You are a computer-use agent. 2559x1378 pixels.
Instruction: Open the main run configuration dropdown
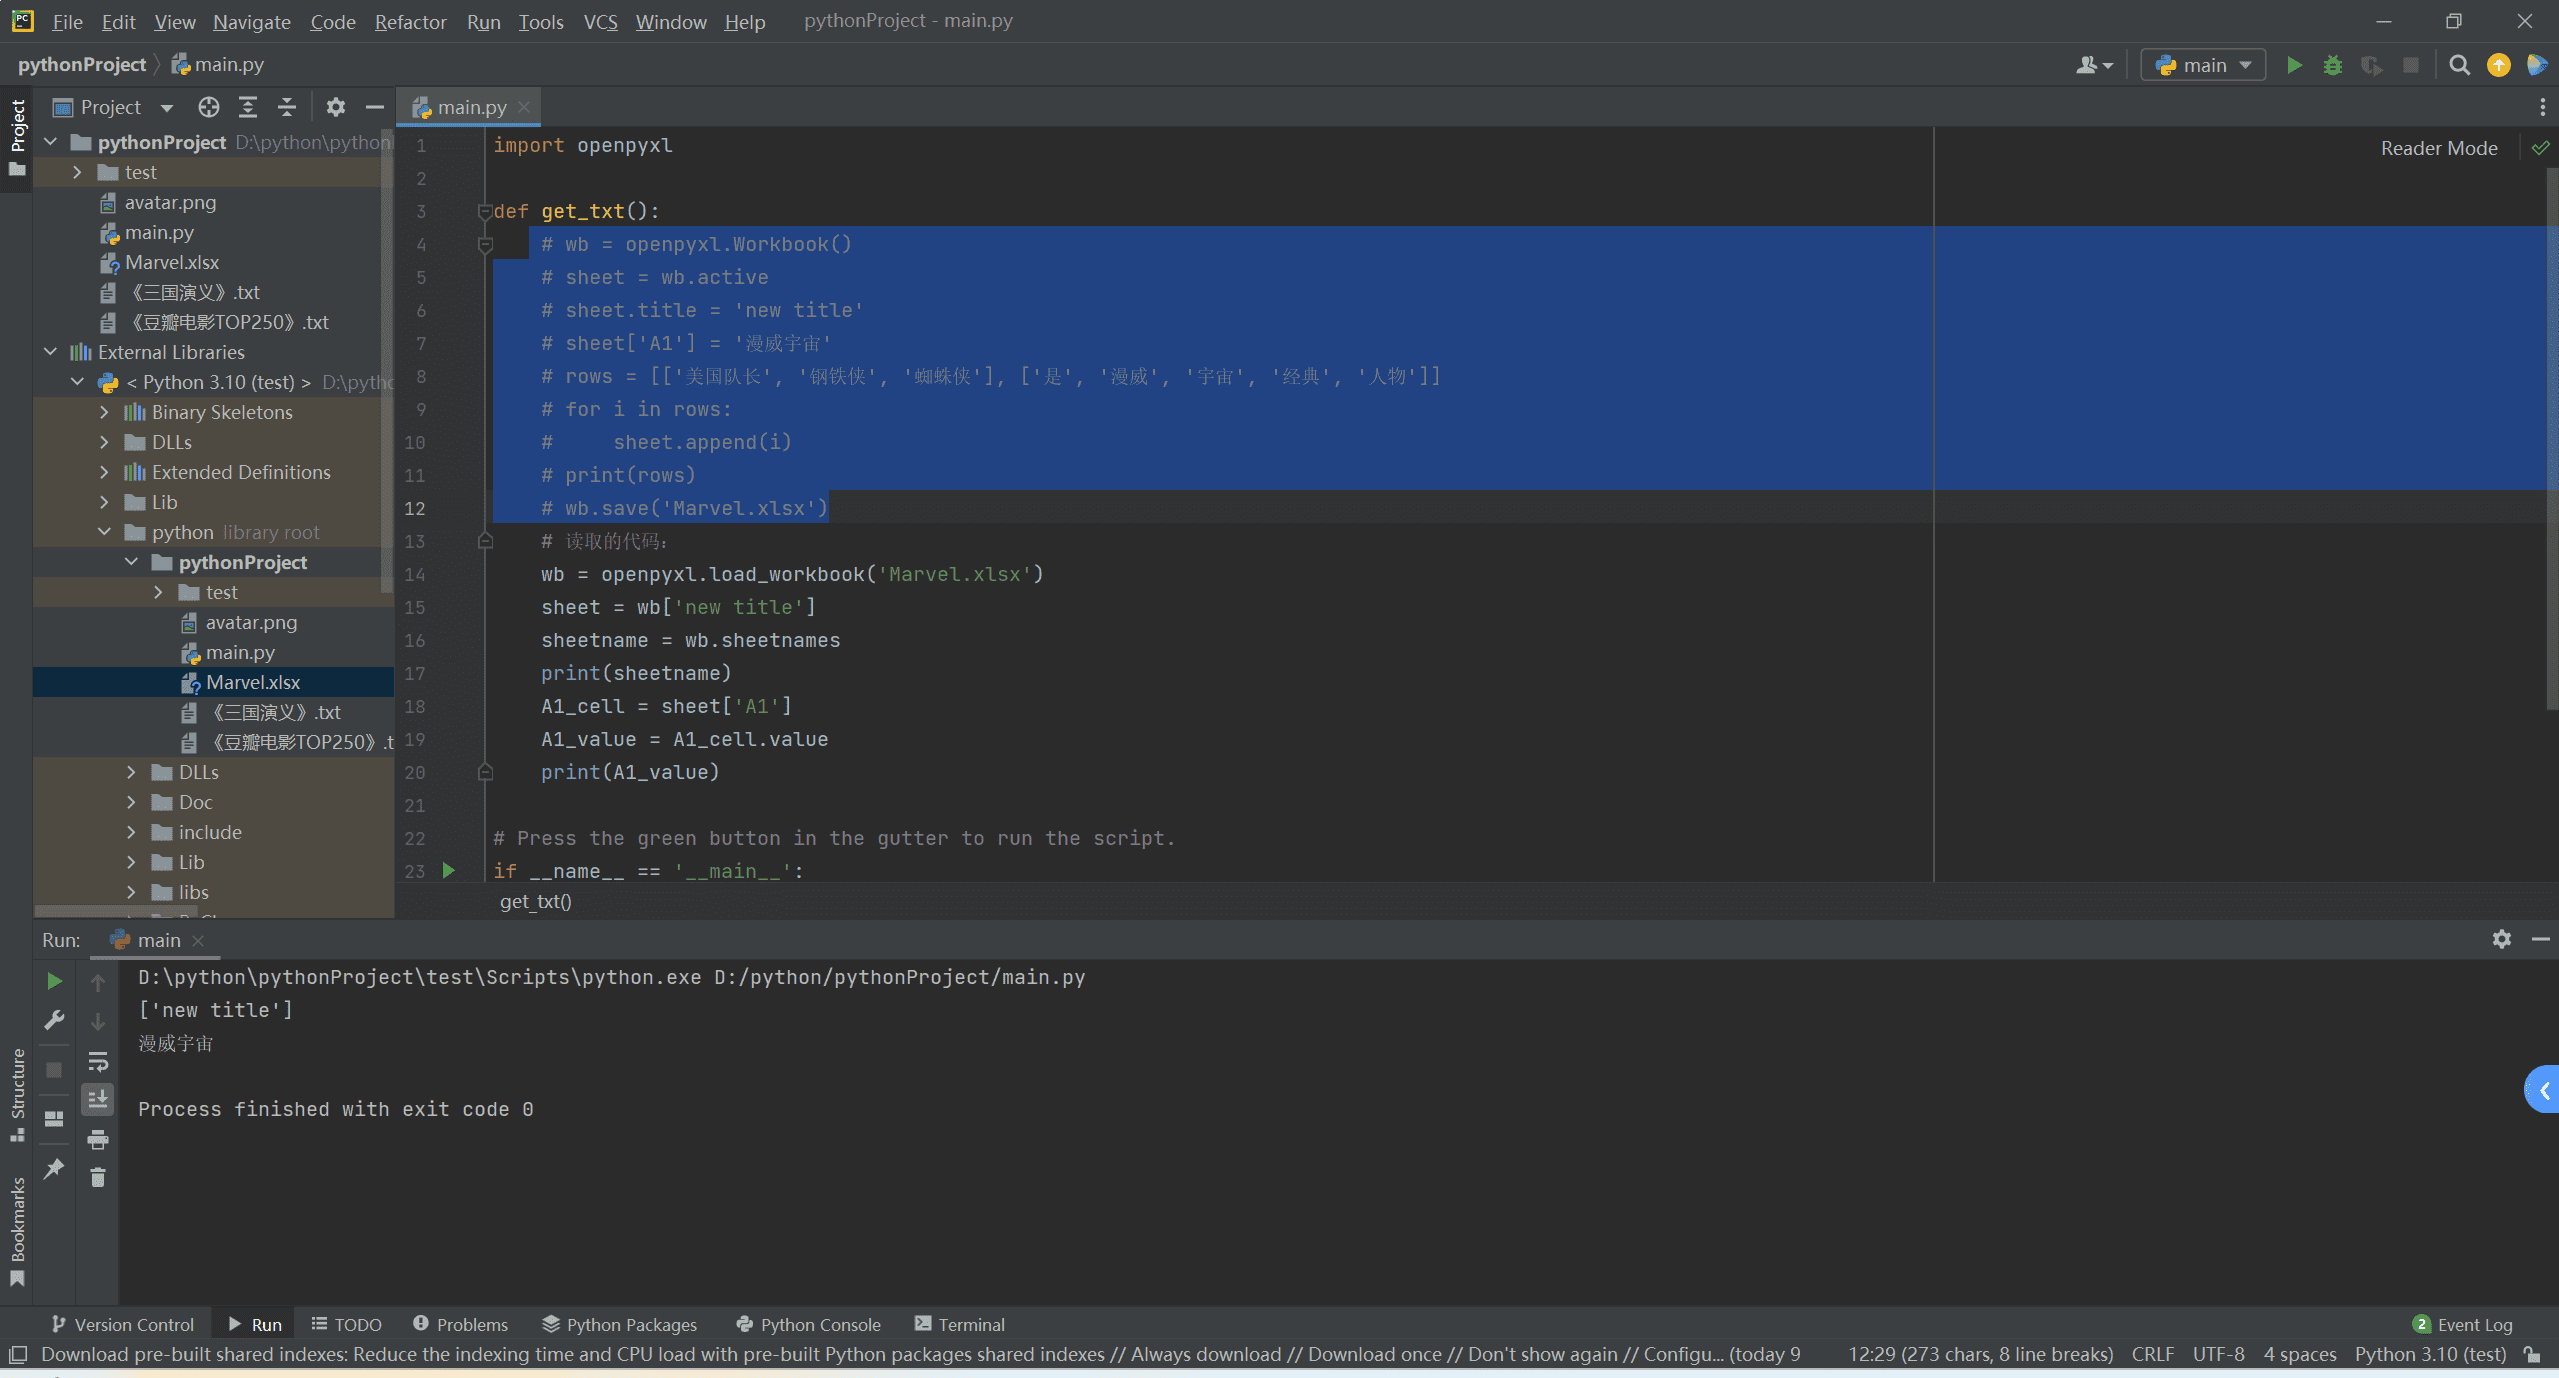pyautogui.click(x=2203, y=65)
